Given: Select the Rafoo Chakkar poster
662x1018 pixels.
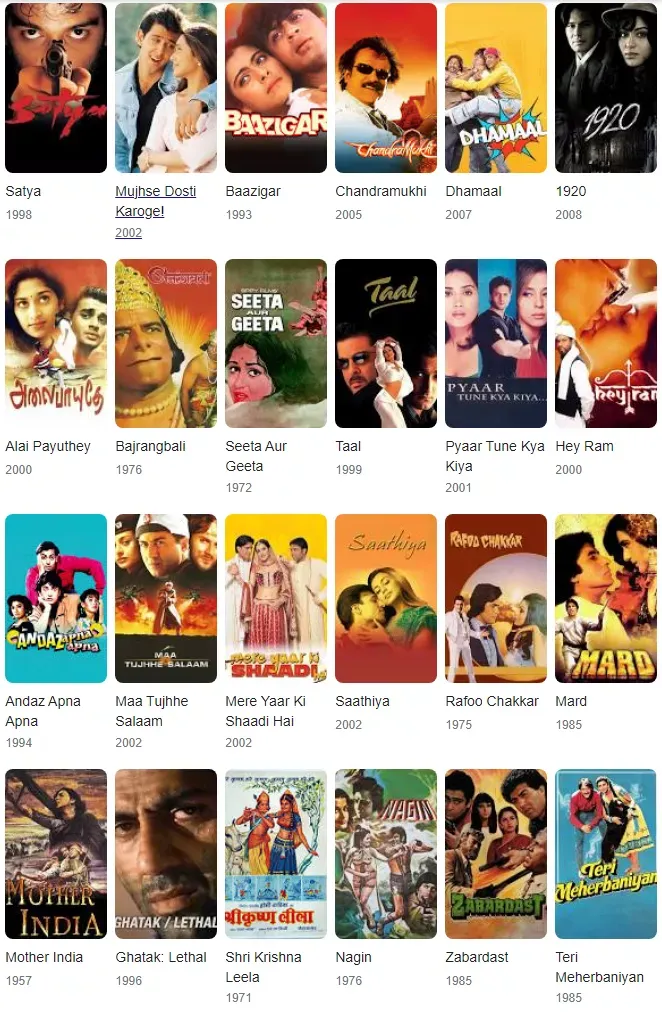Looking at the screenshot, I should pyautogui.click(x=496, y=598).
